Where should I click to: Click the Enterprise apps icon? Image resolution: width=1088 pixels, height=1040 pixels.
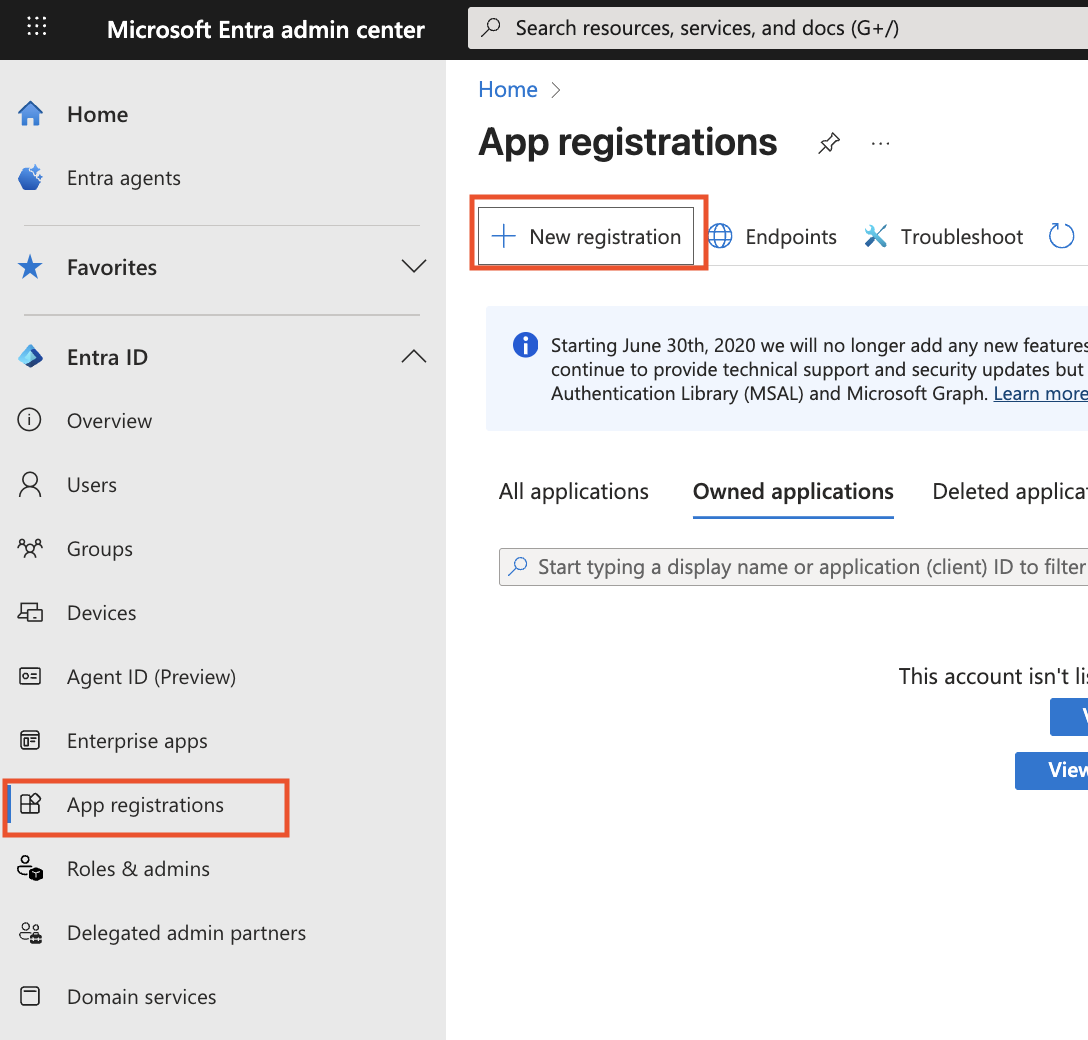tap(31, 740)
